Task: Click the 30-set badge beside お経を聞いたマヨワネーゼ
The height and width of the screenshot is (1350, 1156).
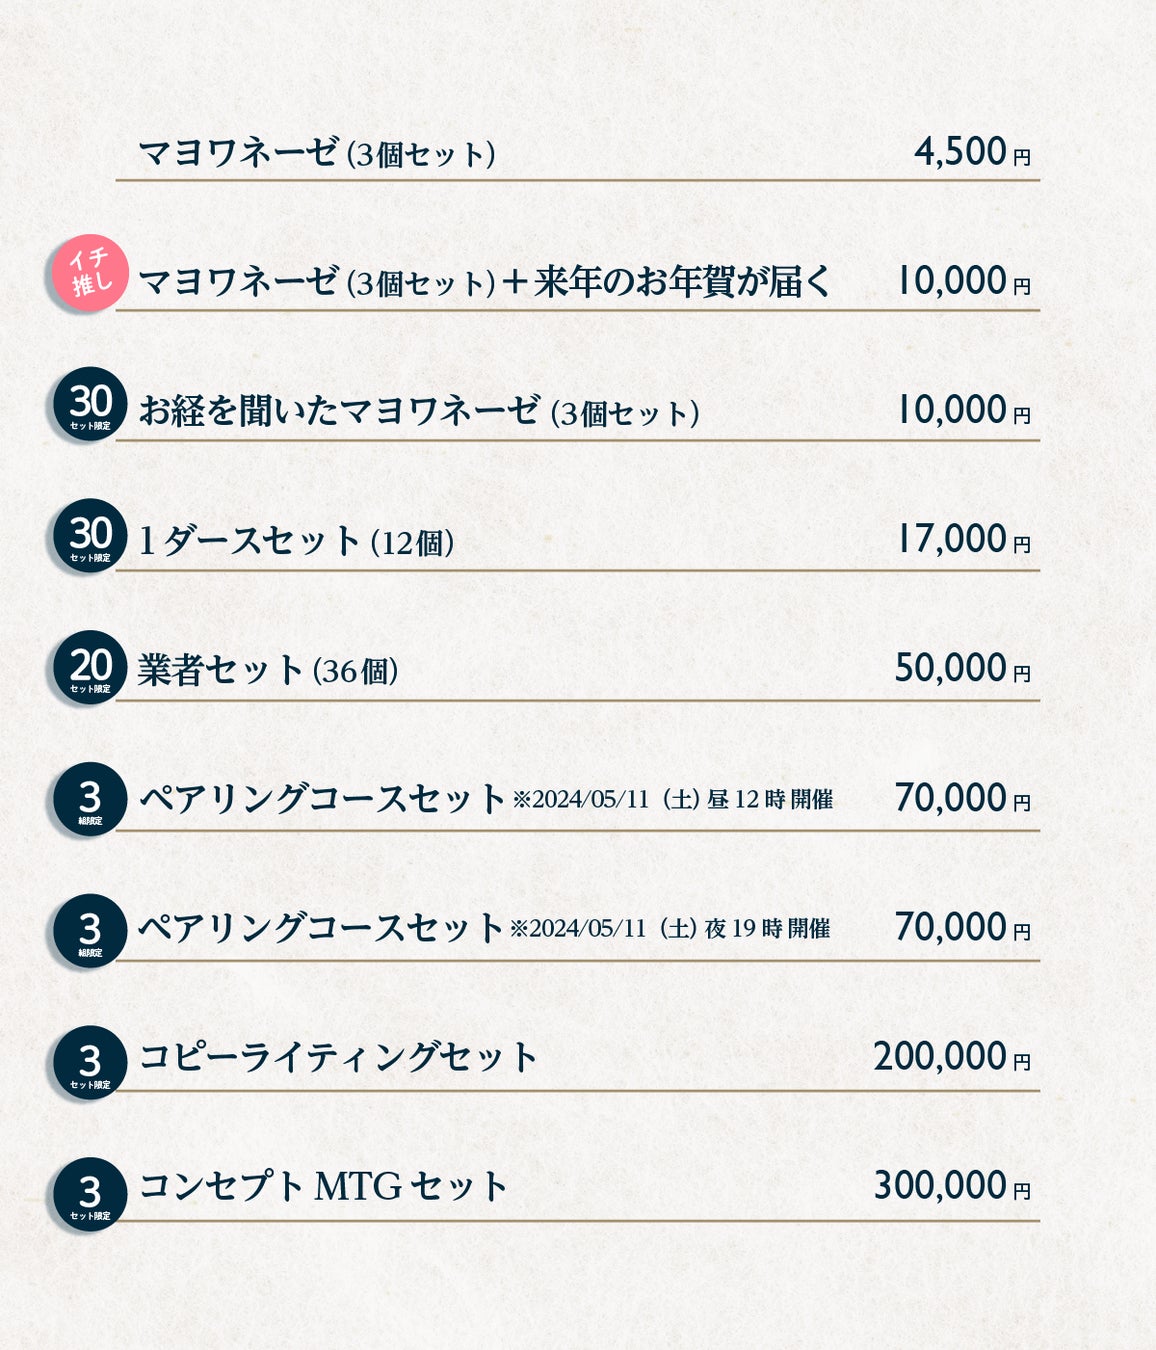Action: click(x=90, y=404)
